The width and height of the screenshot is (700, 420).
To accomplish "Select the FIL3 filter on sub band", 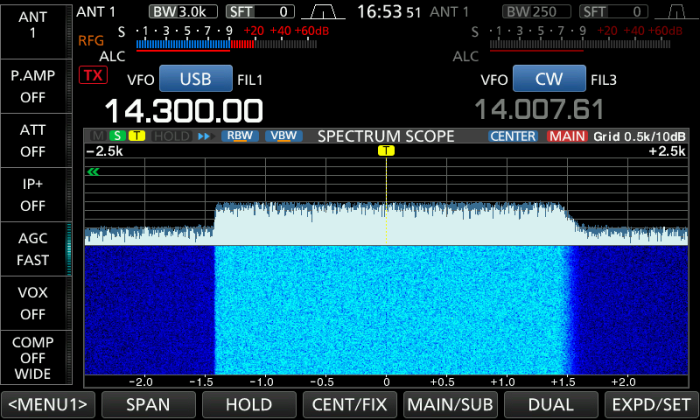I will pyautogui.click(x=604, y=80).
